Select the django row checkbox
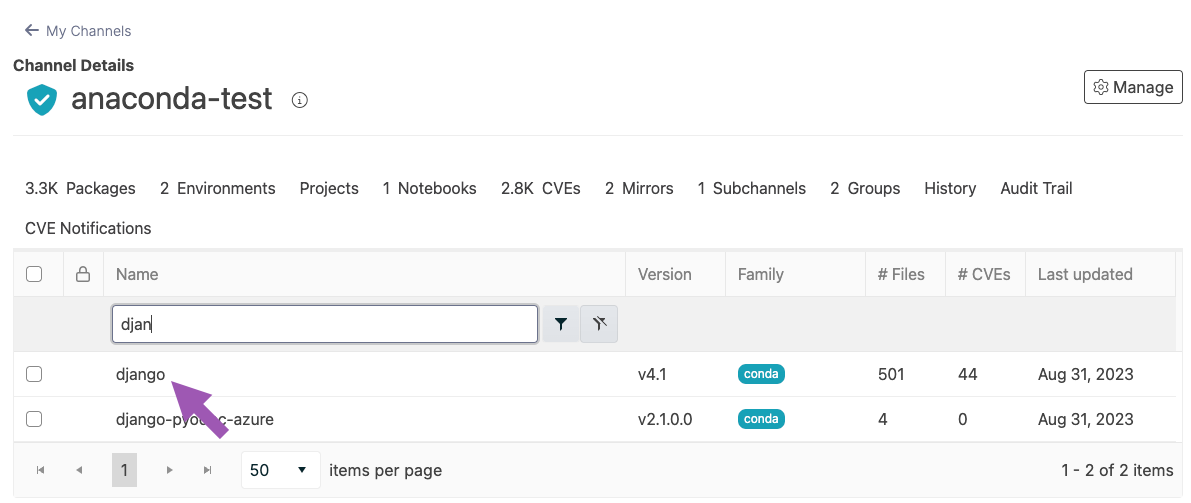The height and width of the screenshot is (503, 1191). click(34, 374)
